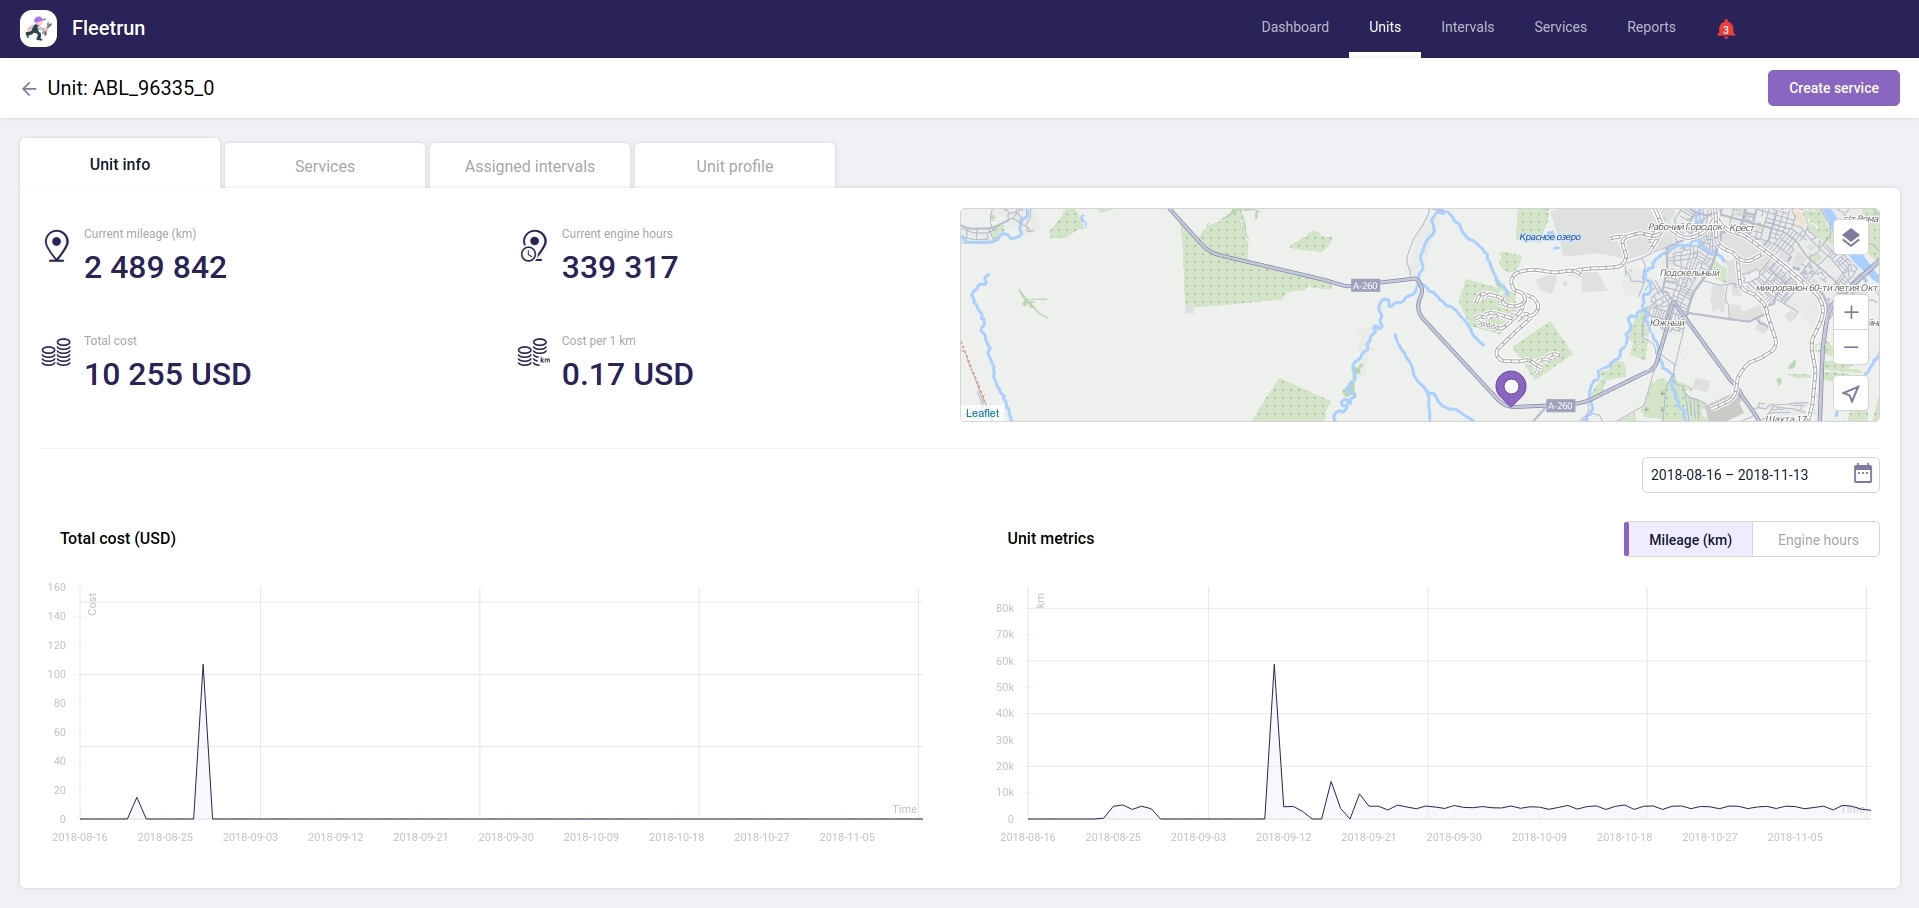
Task: Switch to the Services tab
Action: tap(324, 166)
